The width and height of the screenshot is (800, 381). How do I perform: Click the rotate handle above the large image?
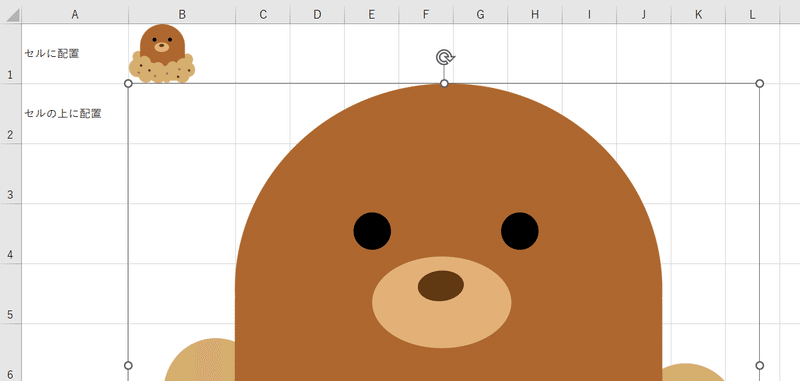click(445, 57)
